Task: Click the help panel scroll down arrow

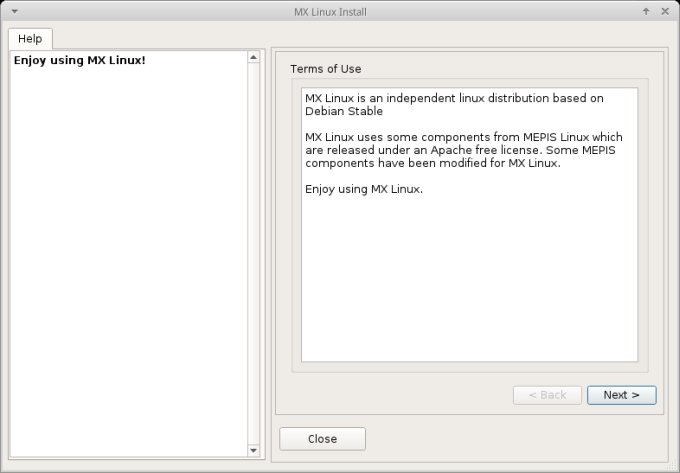Action: (x=254, y=450)
